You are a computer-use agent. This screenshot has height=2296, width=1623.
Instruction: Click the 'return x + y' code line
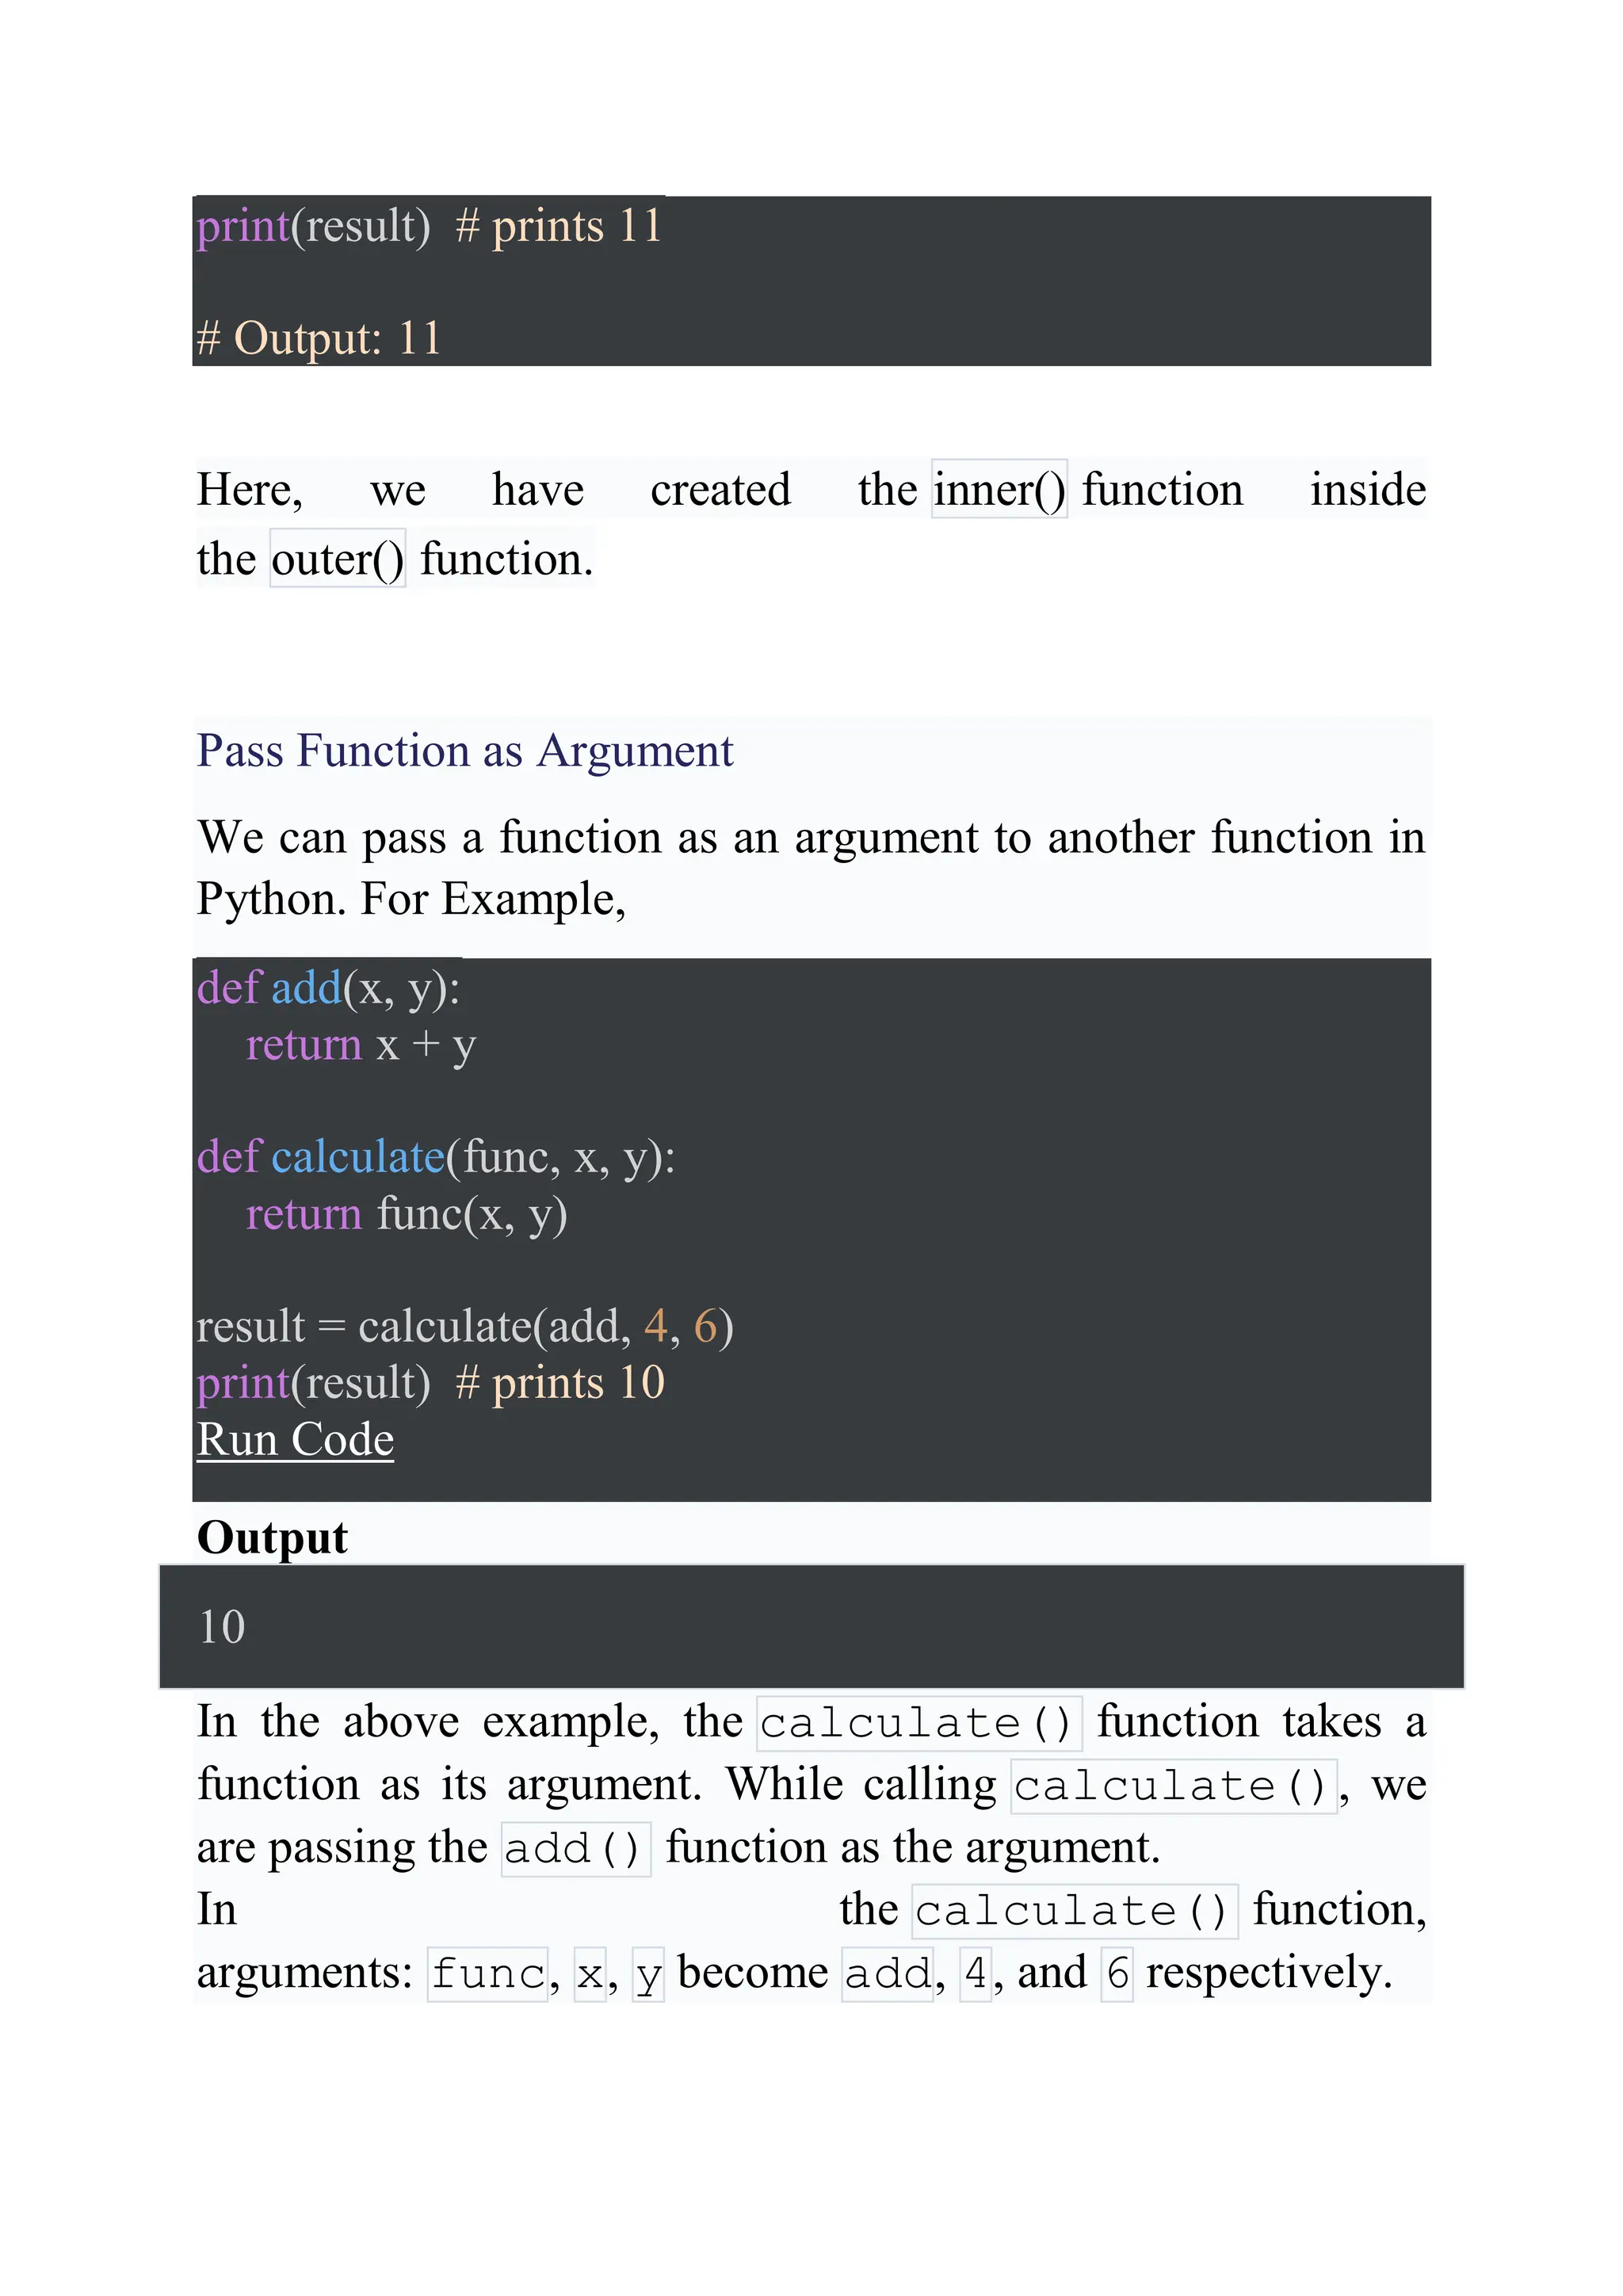(361, 1045)
